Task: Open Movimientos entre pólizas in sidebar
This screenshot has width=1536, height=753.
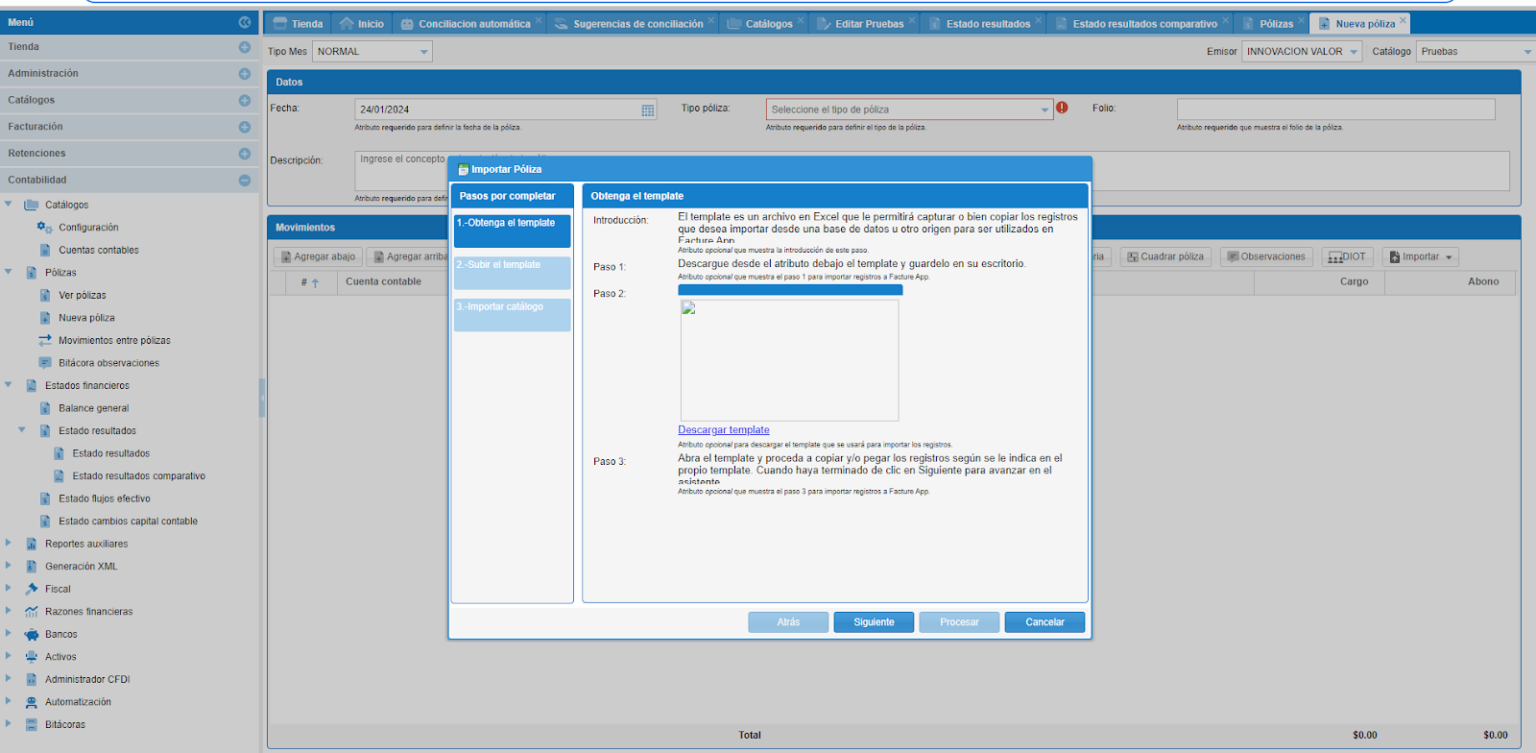Action: (114, 341)
